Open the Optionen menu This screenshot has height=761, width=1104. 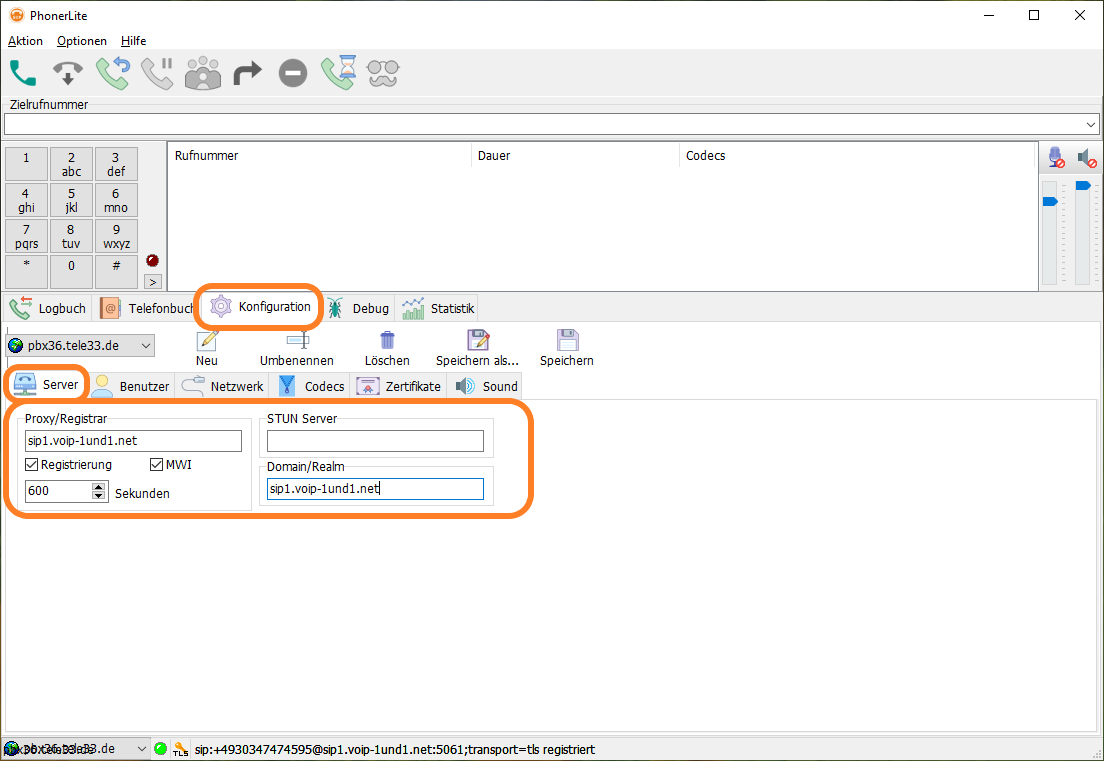coord(82,41)
